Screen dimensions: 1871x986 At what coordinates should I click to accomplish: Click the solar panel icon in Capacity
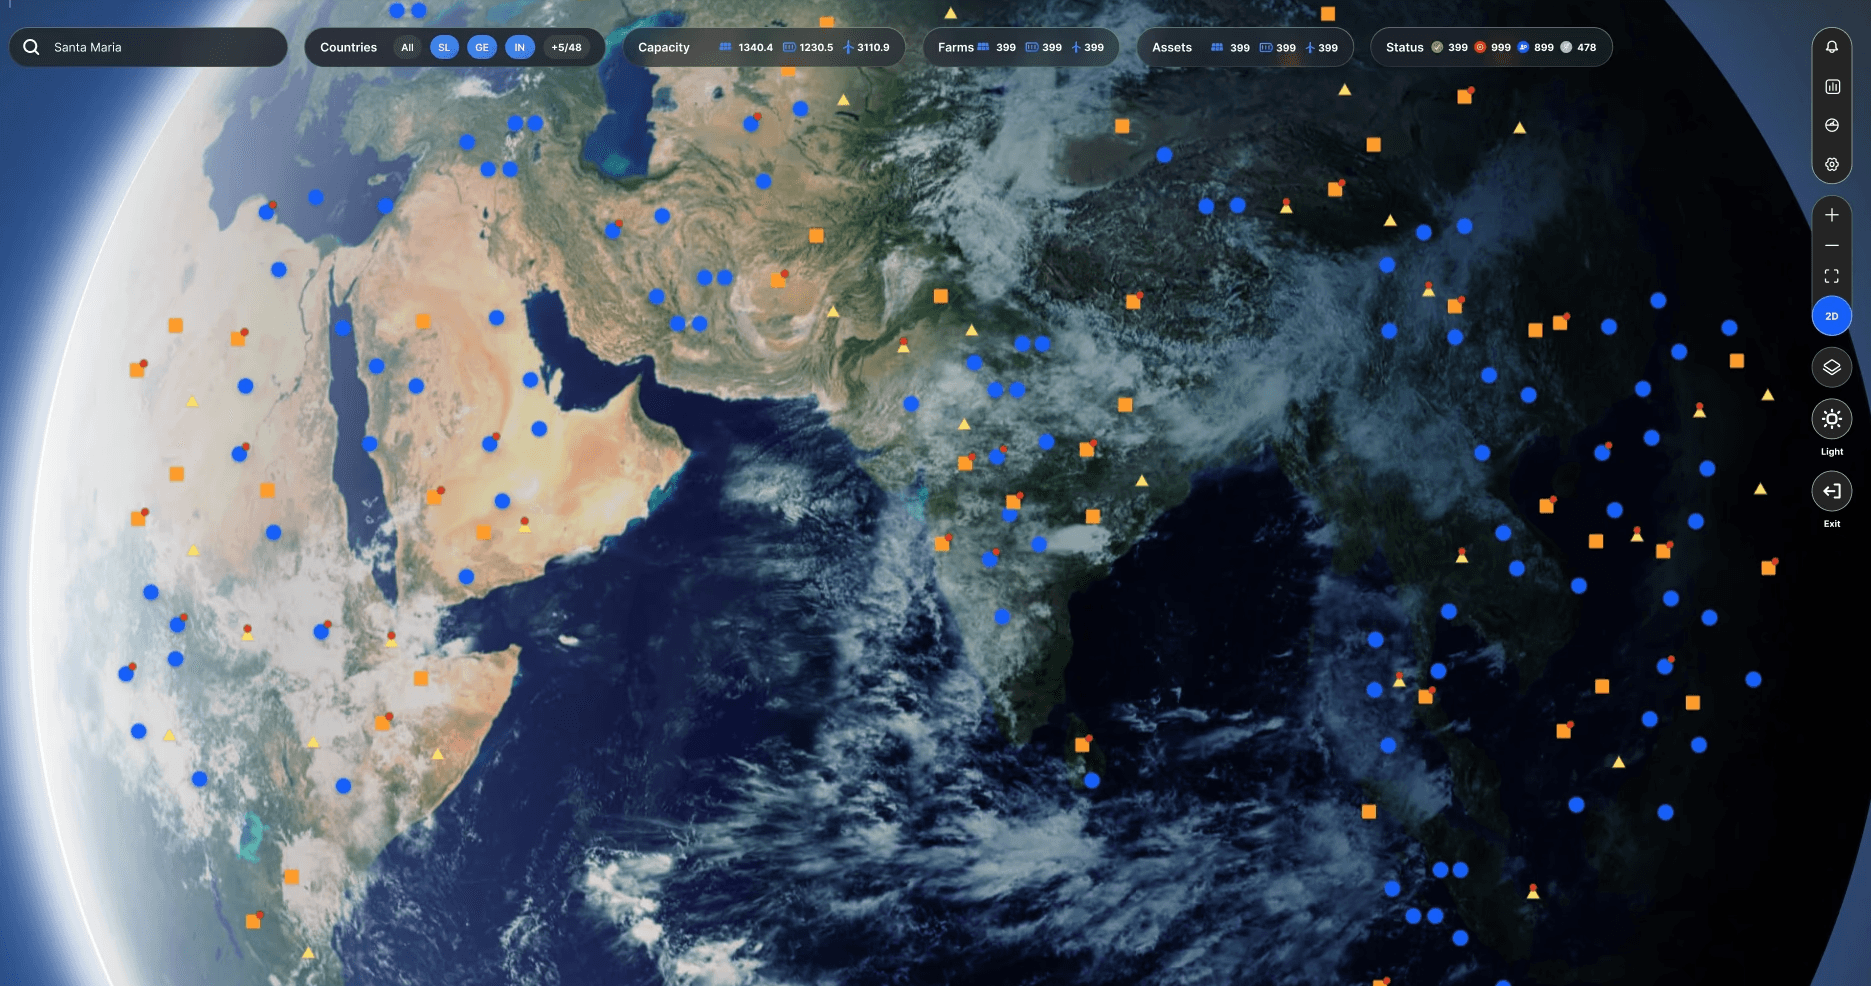click(x=725, y=47)
